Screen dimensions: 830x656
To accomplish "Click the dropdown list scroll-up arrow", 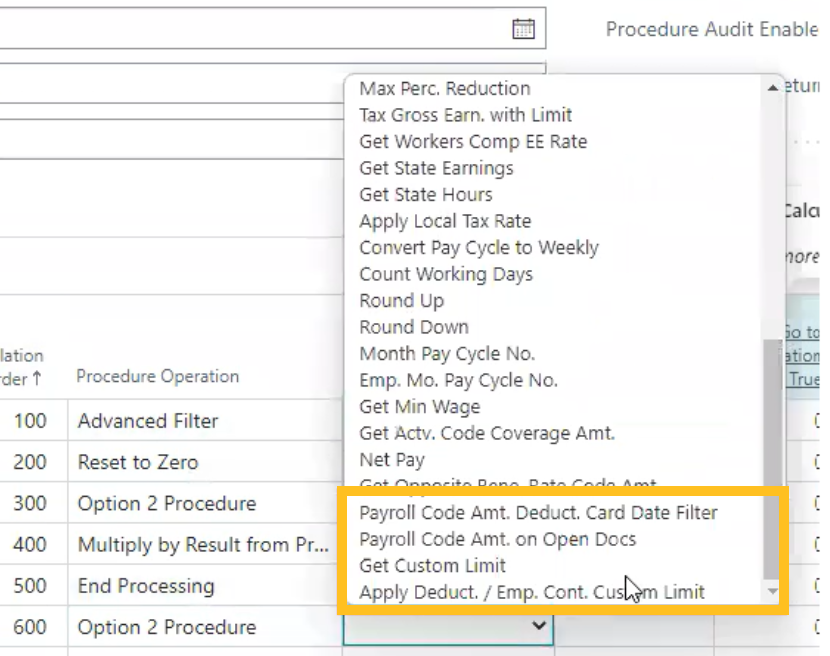I will [772, 88].
